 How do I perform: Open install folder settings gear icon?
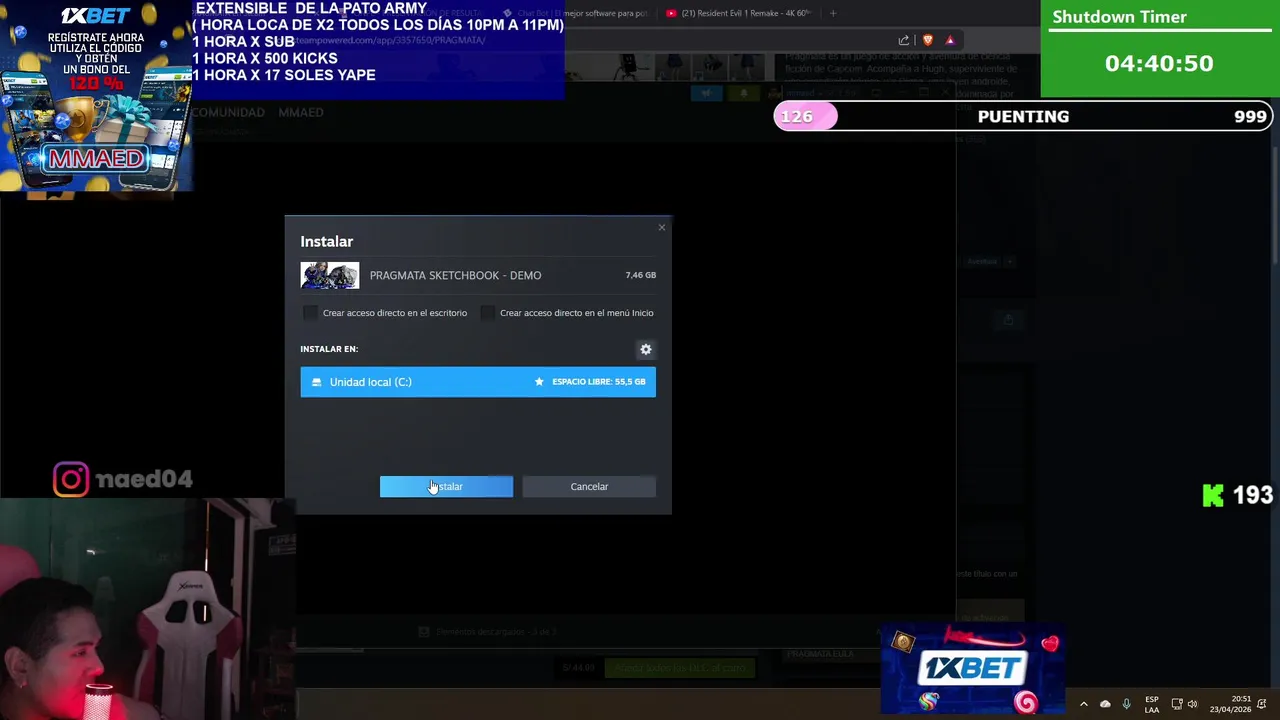(646, 349)
